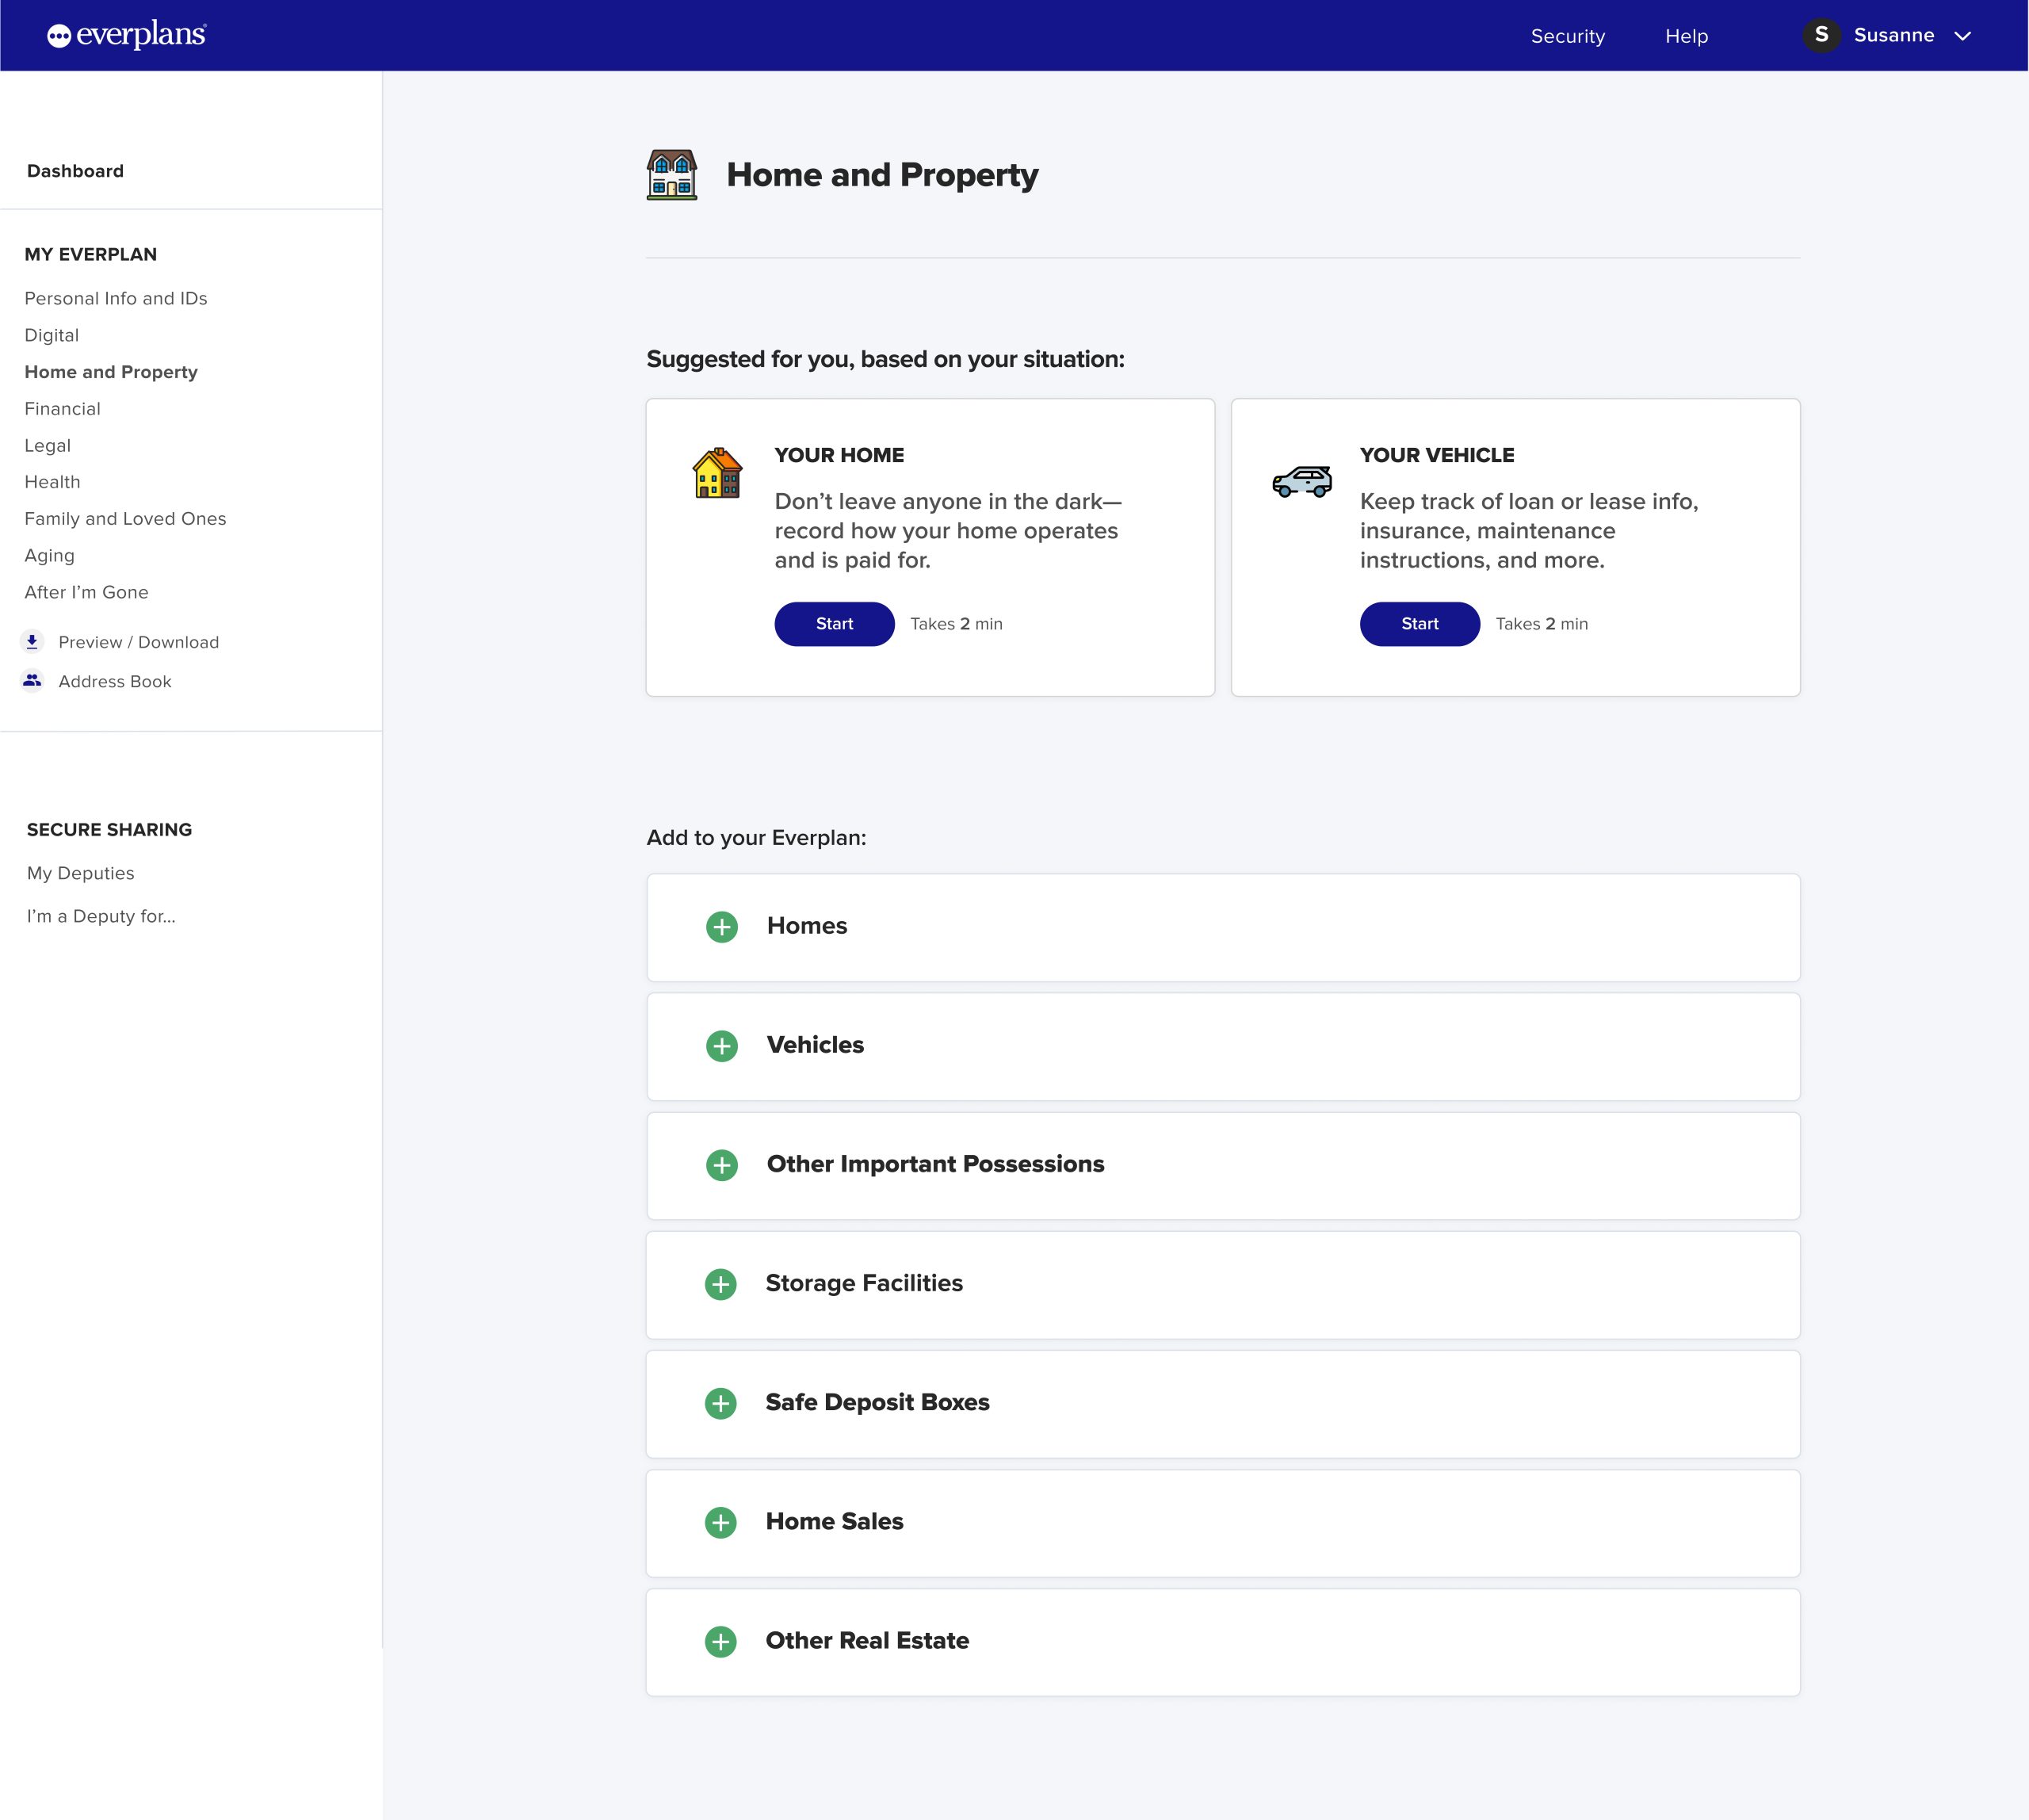This screenshot has width=2029, height=1820.
Task: Expand the Home Sales row
Action: 1223,1522
